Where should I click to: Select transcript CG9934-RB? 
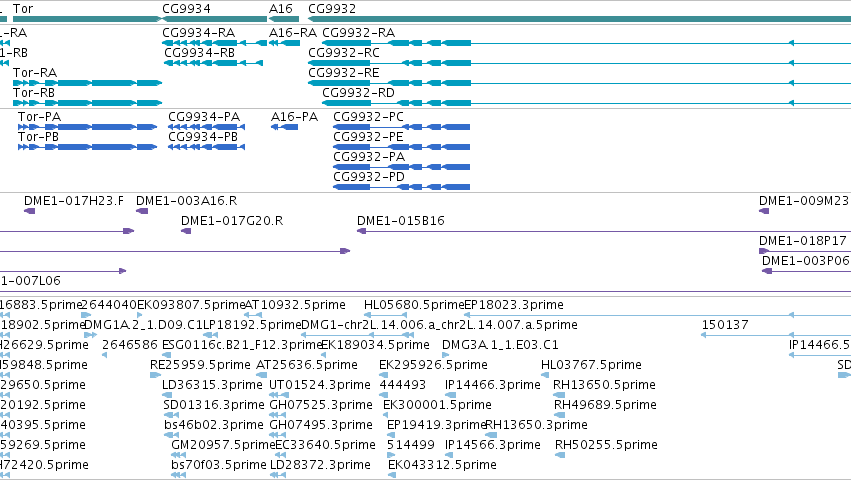200,53
